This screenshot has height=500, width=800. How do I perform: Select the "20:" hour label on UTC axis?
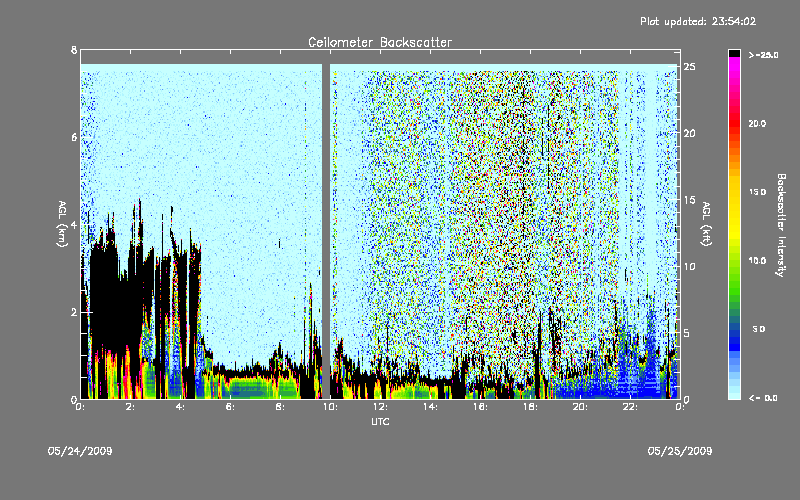tap(580, 407)
